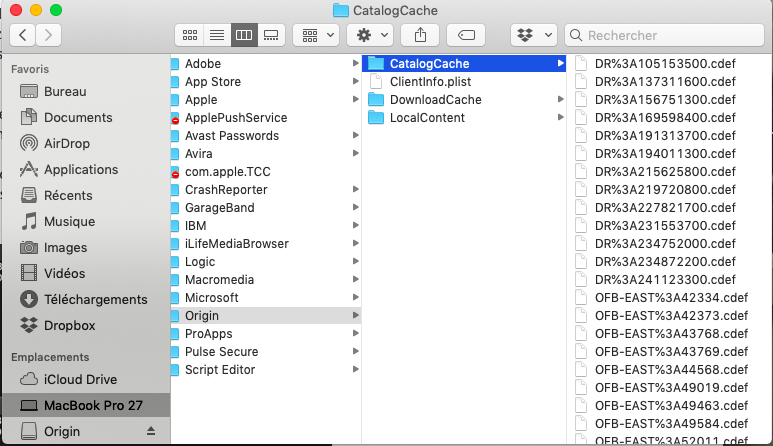
Task: Open the action gear menu
Action: click(x=369, y=35)
